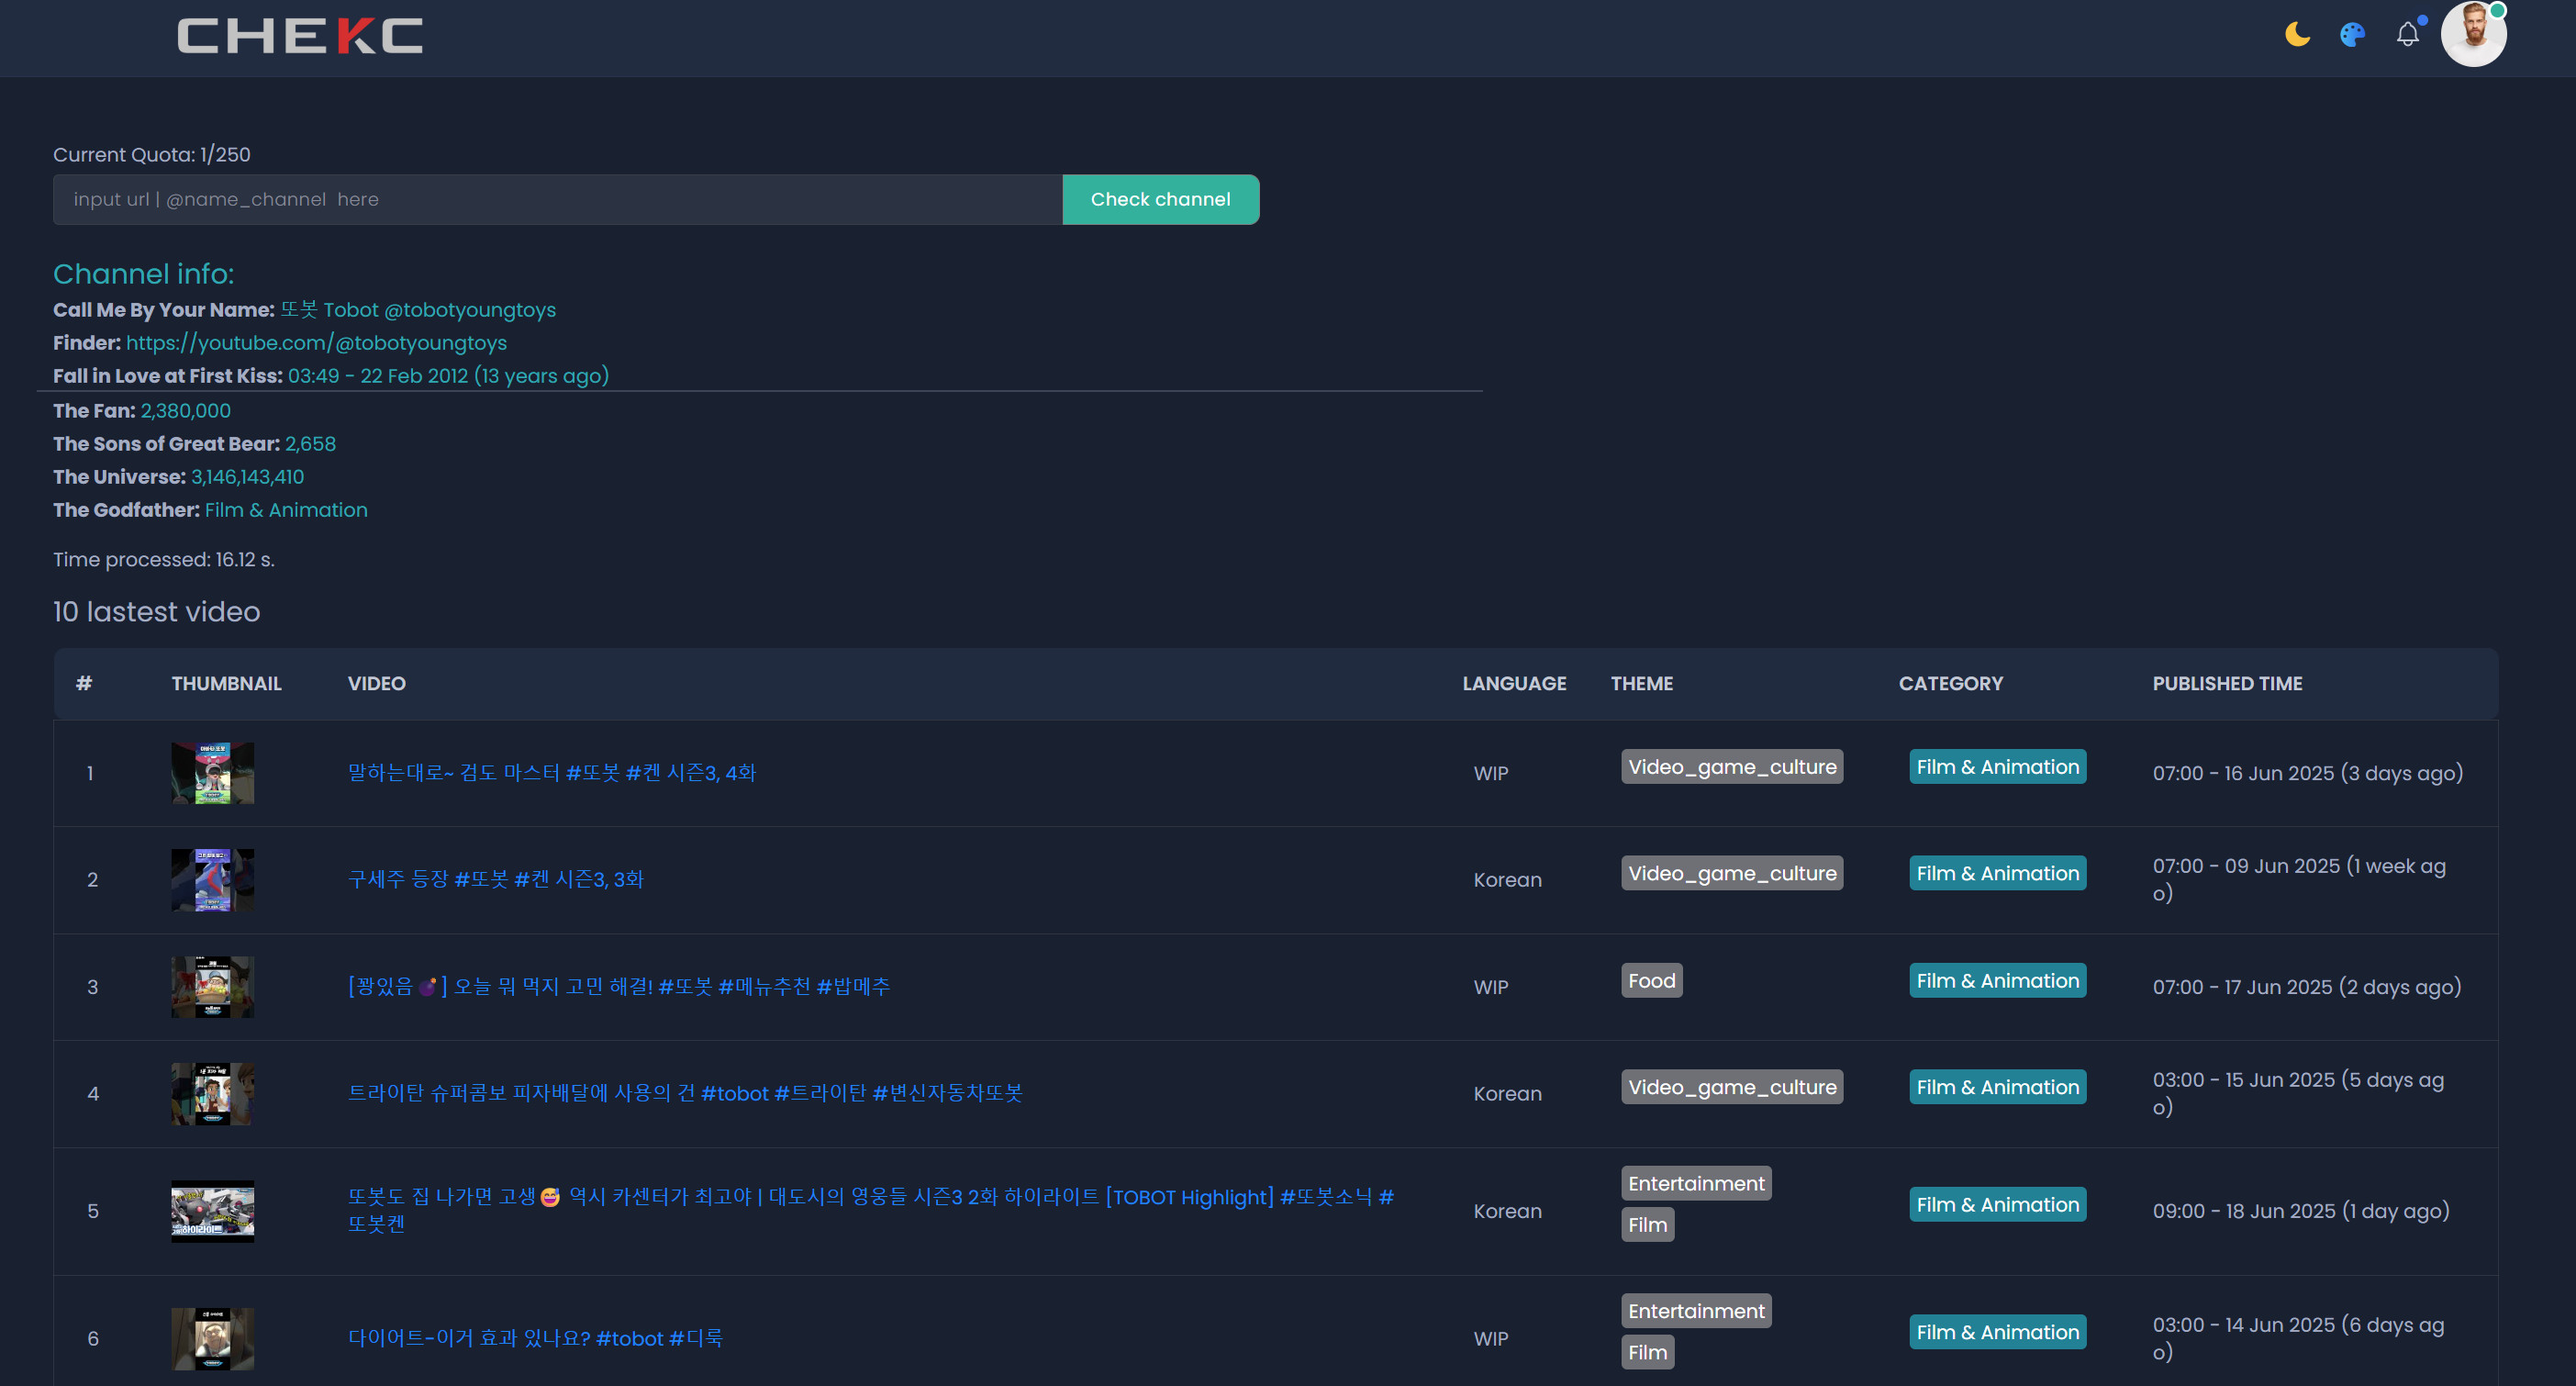
Task: Click Film & Animation badge in row 5
Action: (1997, 1205)
